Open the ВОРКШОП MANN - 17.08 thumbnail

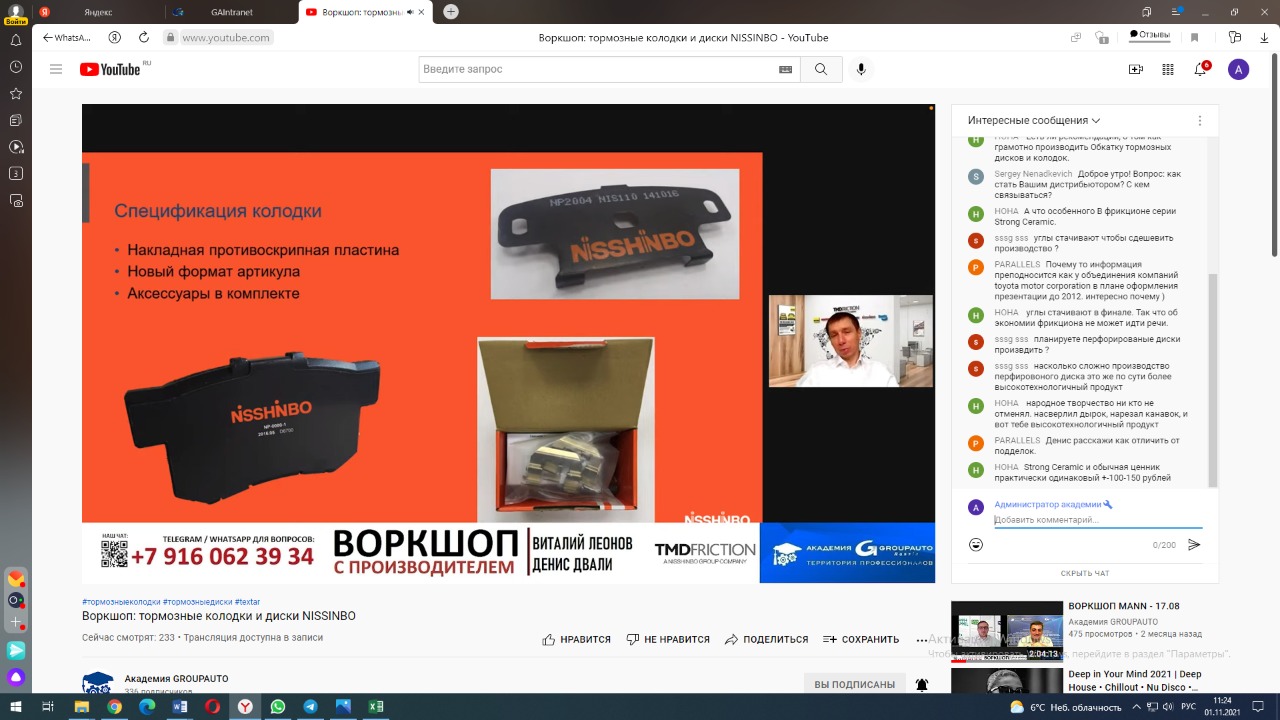tap(1007, 631)
